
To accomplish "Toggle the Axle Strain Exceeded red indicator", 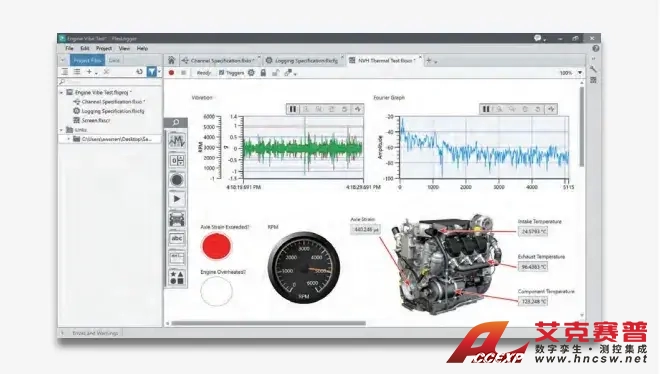I will (x=216, y=247).
